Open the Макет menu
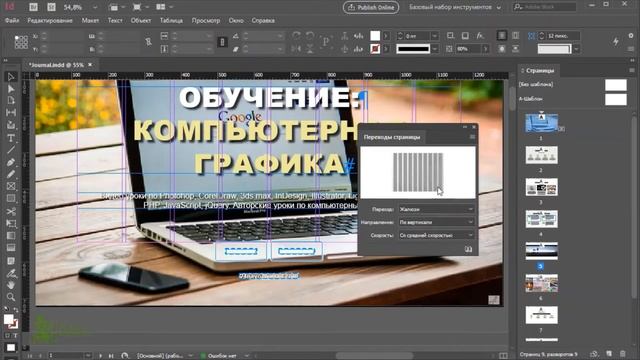The width and height of the screenshot is (640, 360). coord(90,20)
